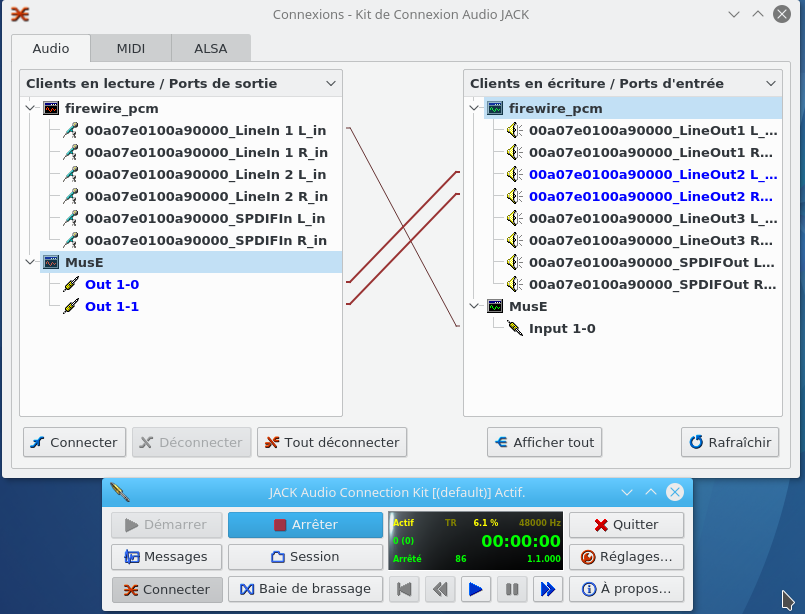This screenshot has height=614, width=805.
Task: Click the speaker icon of SPDIFOut R port
Action: 514,284
